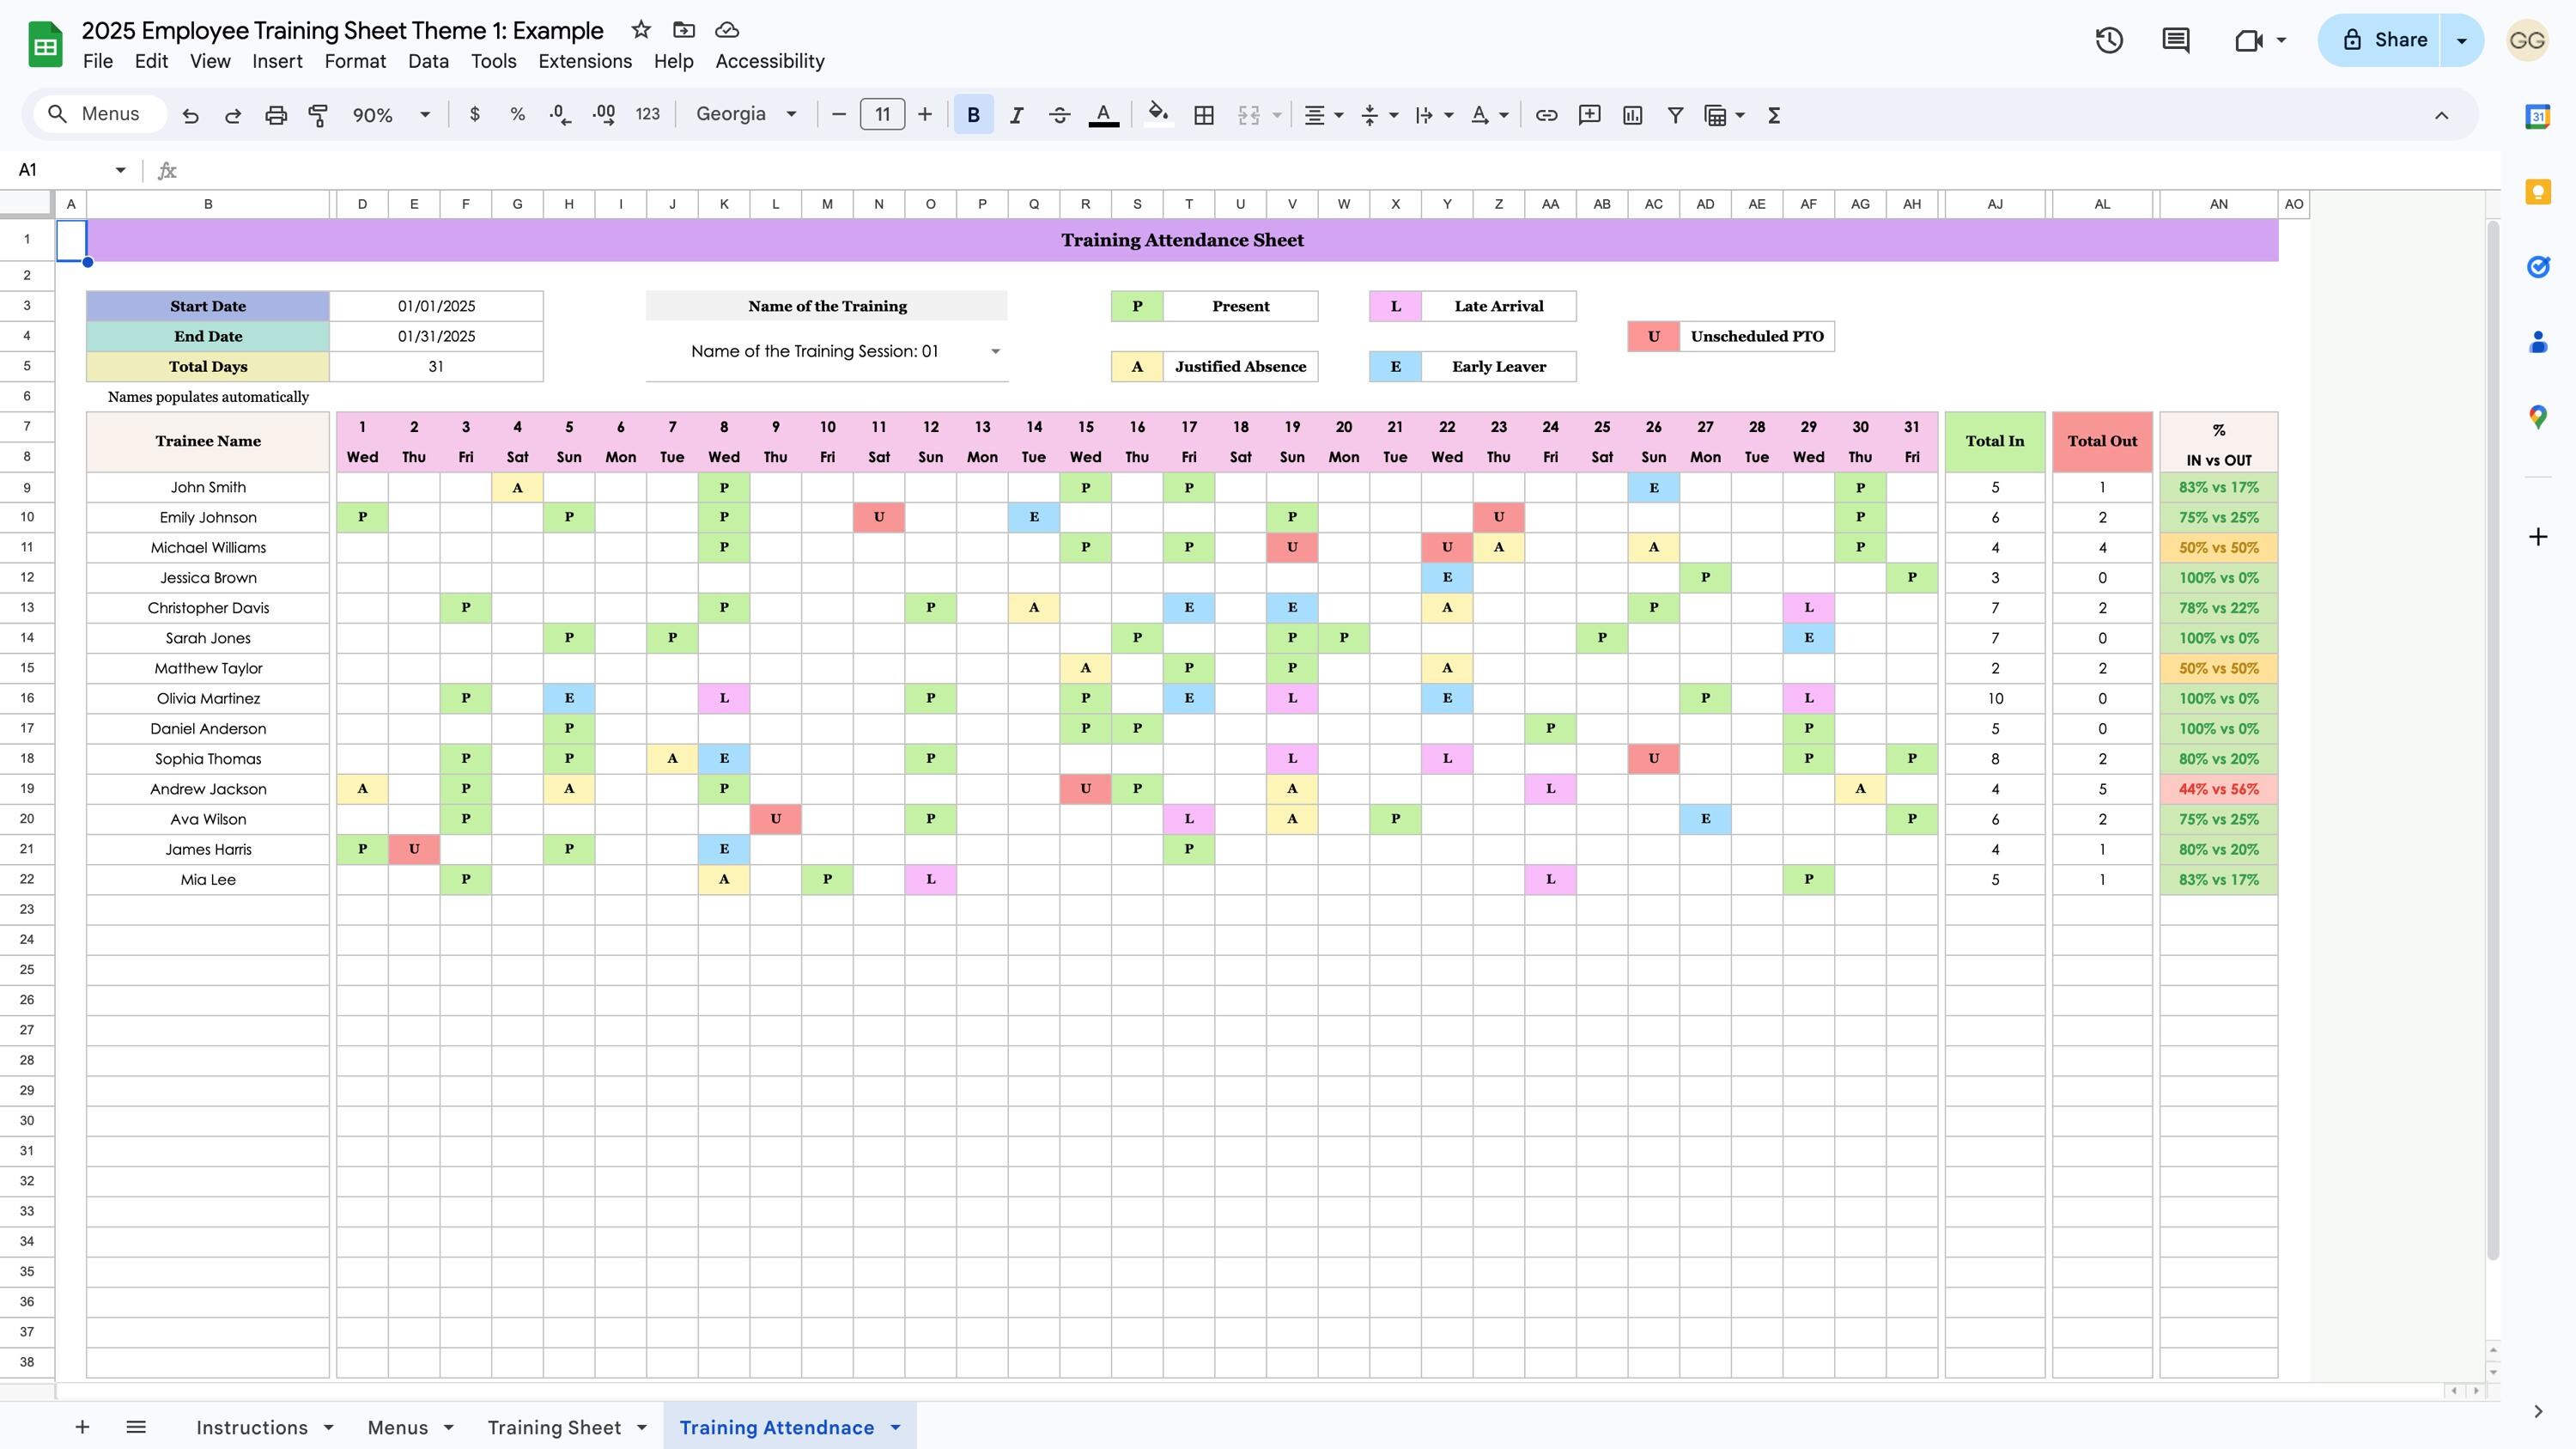Open version history
Screen dimensions: 2576x1449
pos(2109,40)
